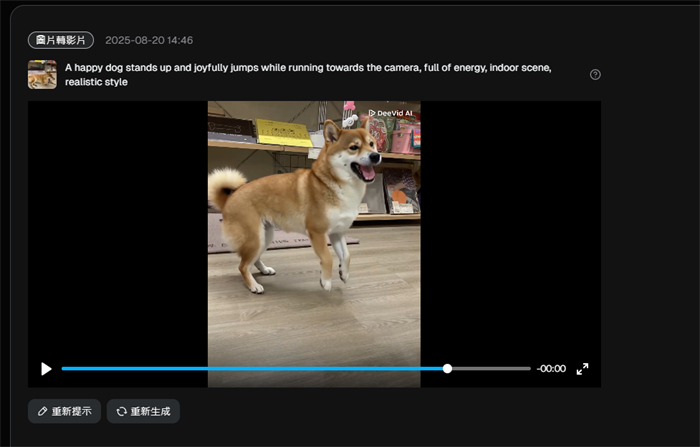Click the 2025-08-20 14:46 timestamp
Screen dimensions: 700x447
coord(149,40)
